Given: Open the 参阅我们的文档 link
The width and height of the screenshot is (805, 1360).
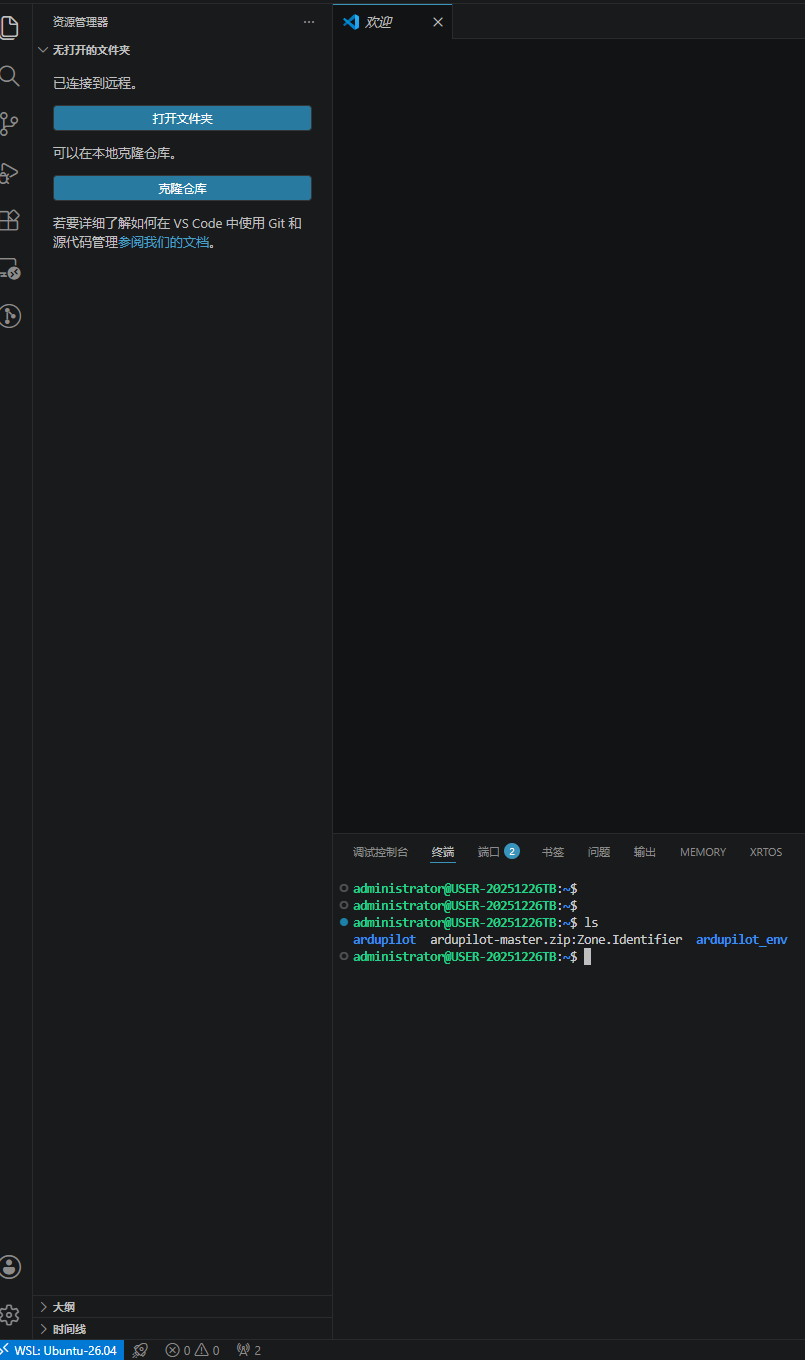Looking at the screenshot, I should click(x=163, y=242).
